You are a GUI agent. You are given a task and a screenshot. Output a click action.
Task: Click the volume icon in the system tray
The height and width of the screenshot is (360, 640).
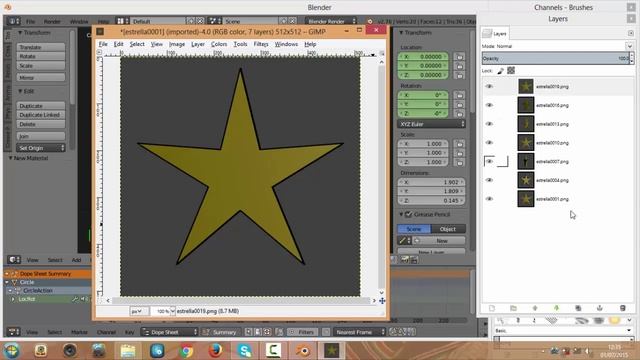587,351
